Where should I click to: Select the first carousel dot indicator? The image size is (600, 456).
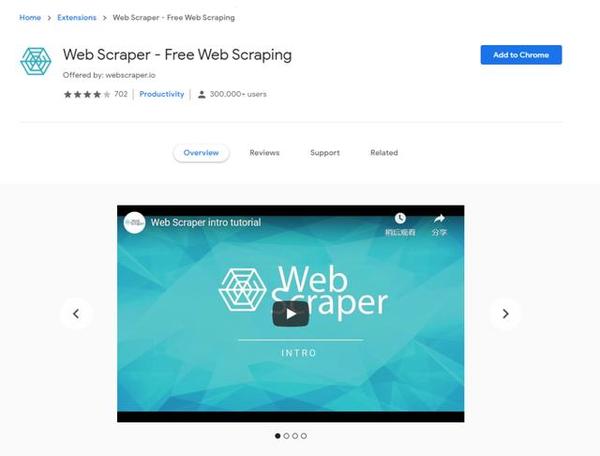coord(278,436)
